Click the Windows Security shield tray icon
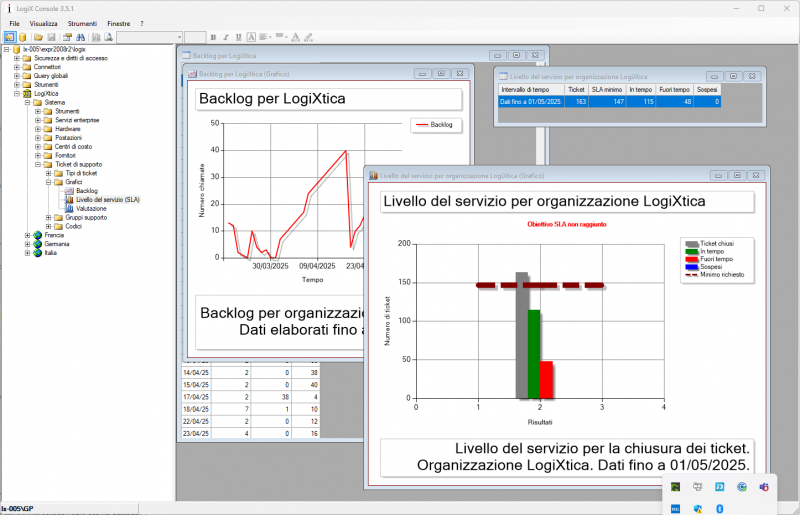The height and width of the screenshot is (515, 800). click(x=697, y=509)
